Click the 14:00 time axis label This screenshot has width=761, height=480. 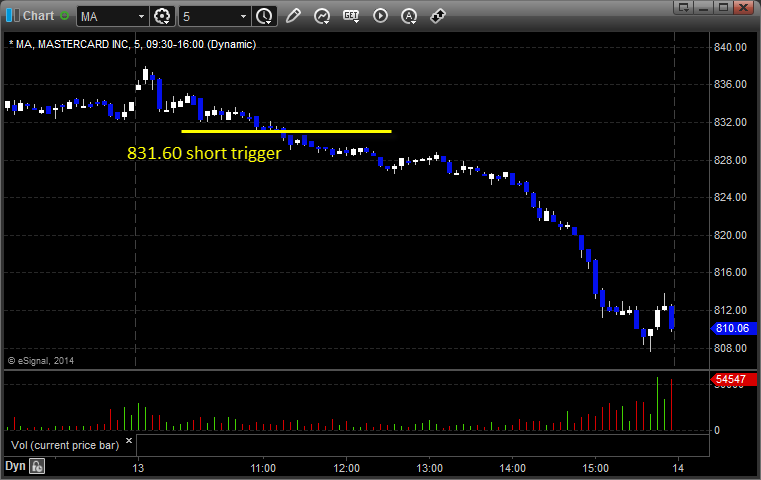[x=513, y=468]
